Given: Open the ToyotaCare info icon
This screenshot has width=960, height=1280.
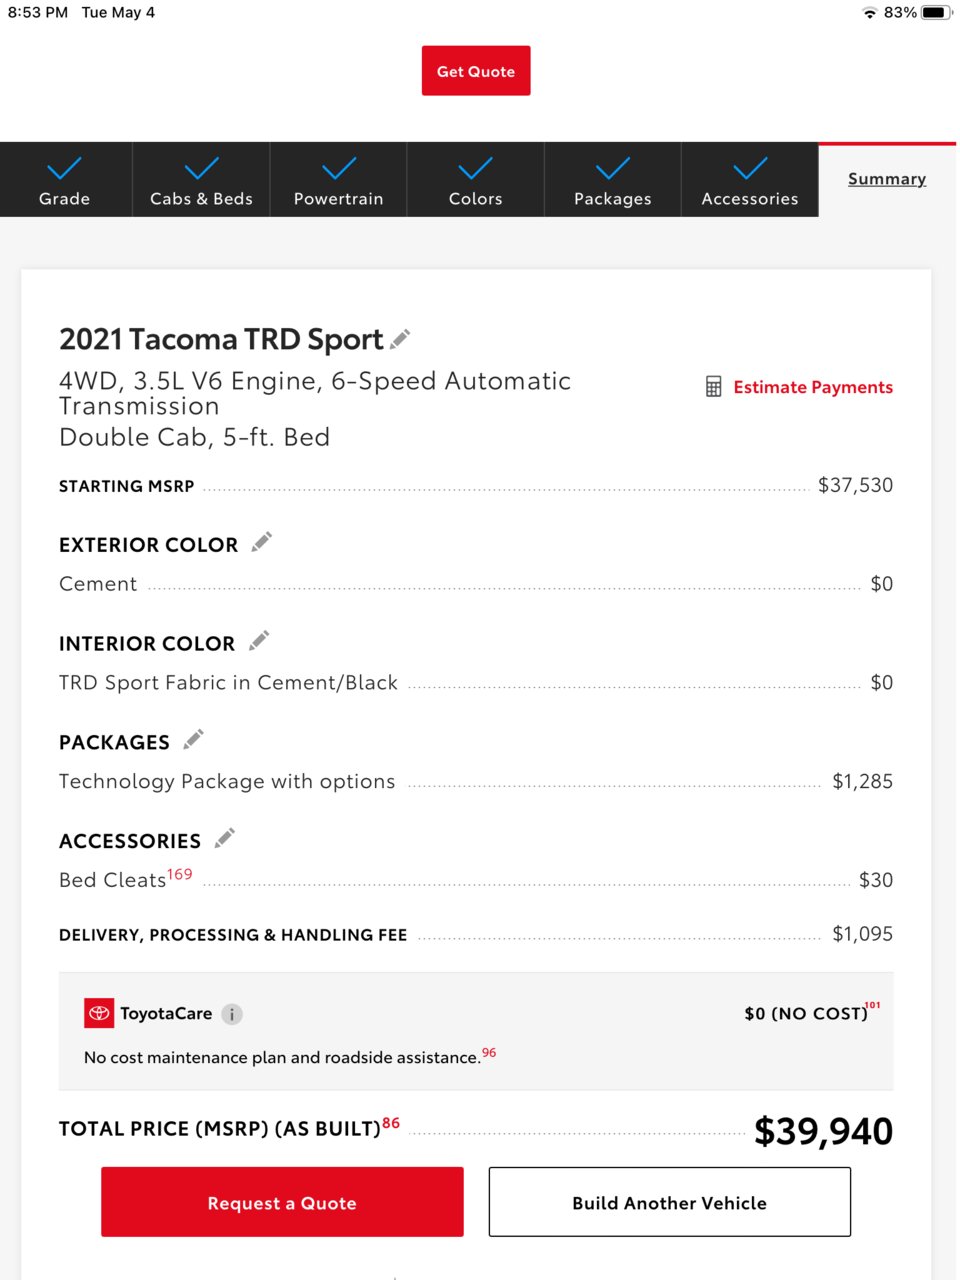Looking at the screenshot, I should (x=232, y=1014).
